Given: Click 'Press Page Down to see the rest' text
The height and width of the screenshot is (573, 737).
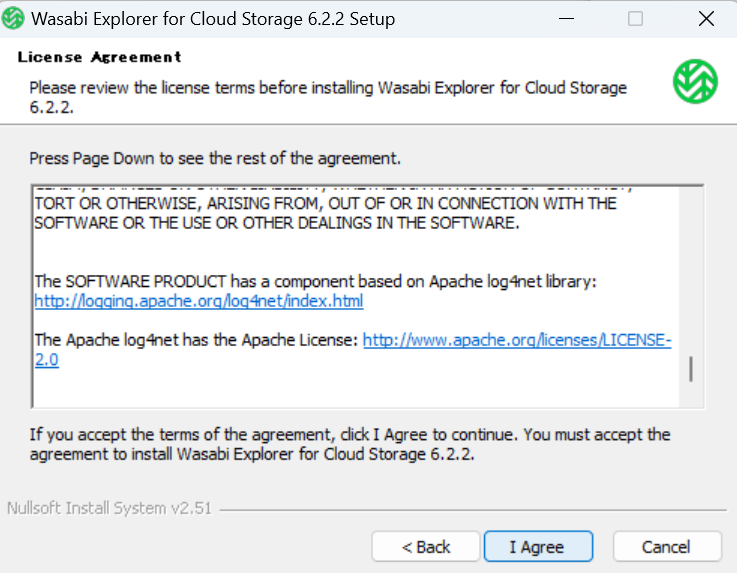Looking at the screenshot, I should (x=215, y=158).
